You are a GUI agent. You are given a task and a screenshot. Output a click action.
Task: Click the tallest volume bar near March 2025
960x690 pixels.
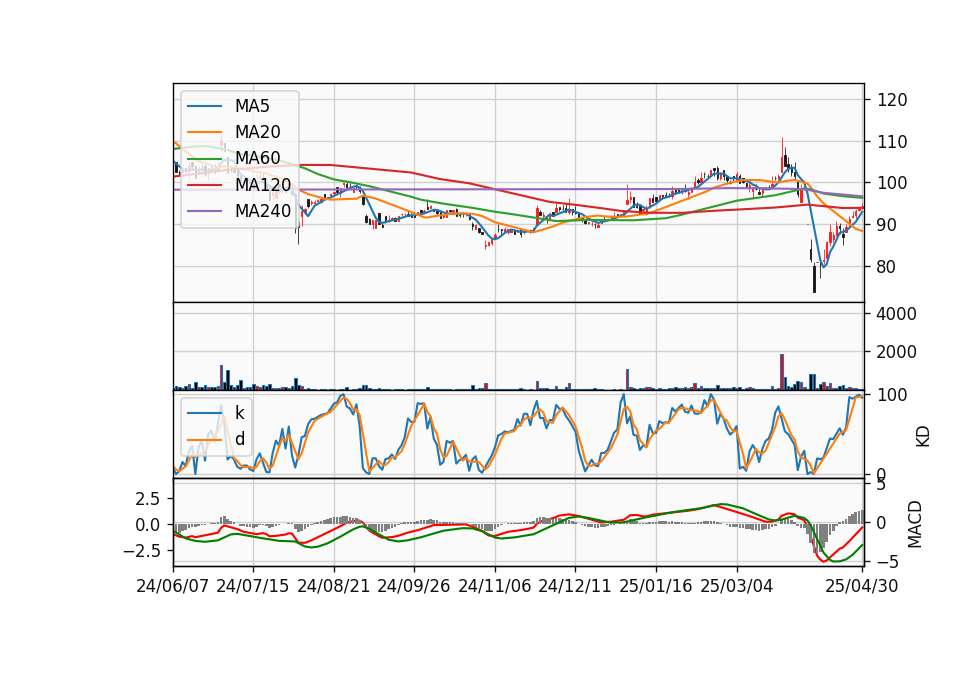(782, 372)
